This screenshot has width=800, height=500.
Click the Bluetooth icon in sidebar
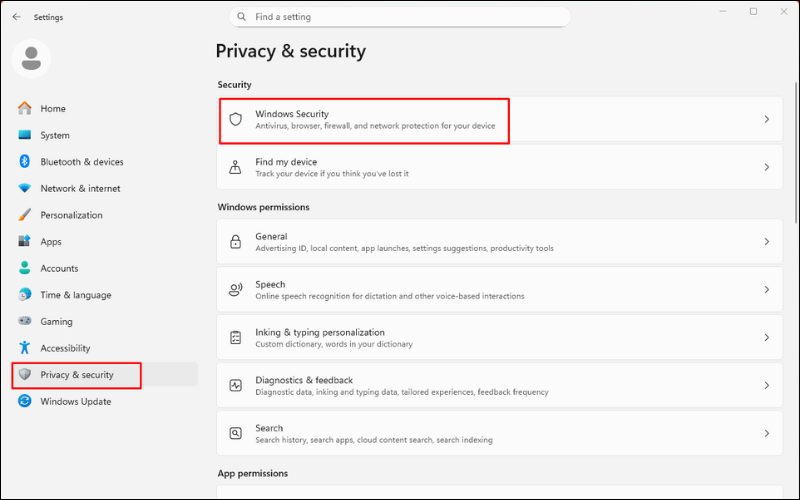tap(24, 161)
